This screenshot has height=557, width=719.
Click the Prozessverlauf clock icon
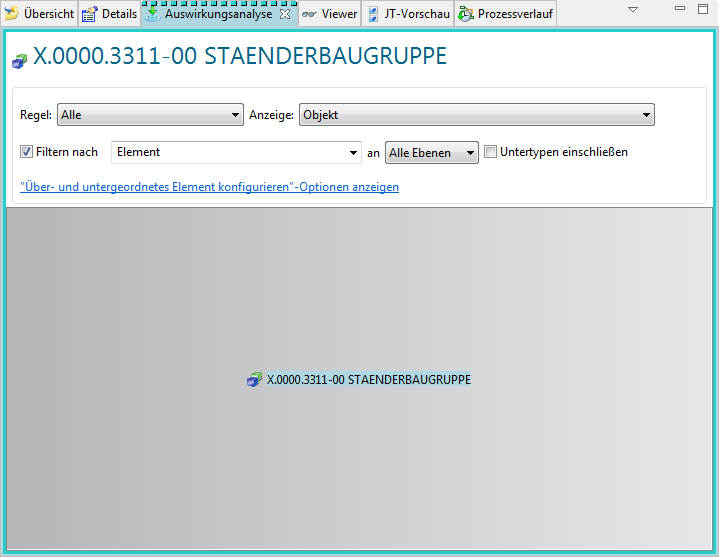click(466, 14)
